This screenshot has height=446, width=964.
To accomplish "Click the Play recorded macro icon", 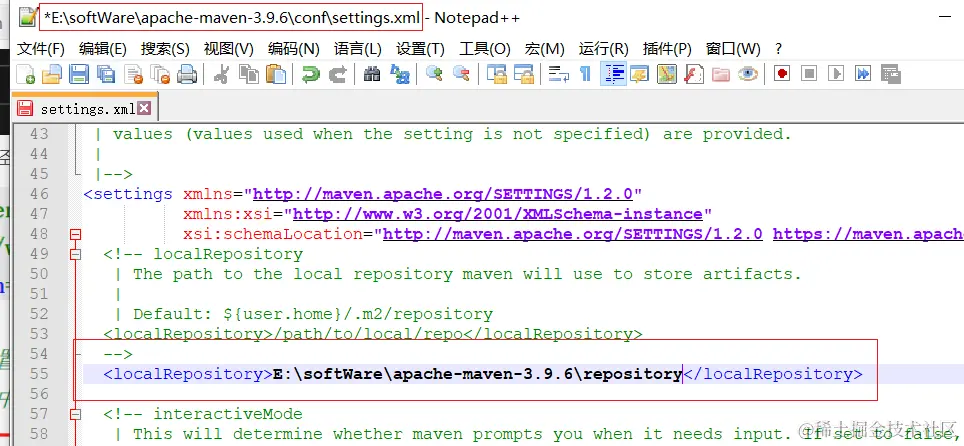I will pyautogui.click(x=836, y=74).
